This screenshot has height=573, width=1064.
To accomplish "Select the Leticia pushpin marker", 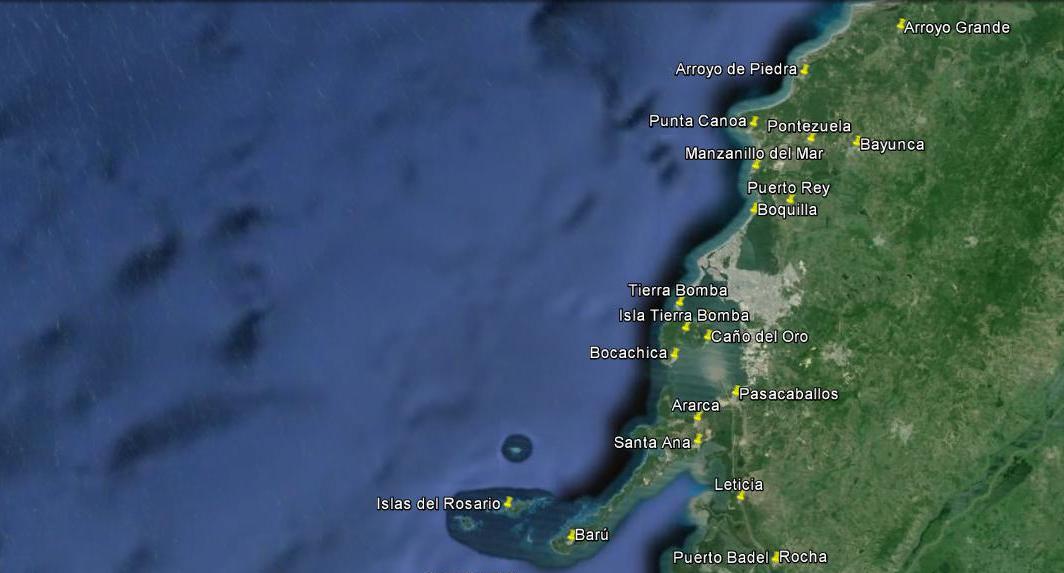I will point(741,496).
